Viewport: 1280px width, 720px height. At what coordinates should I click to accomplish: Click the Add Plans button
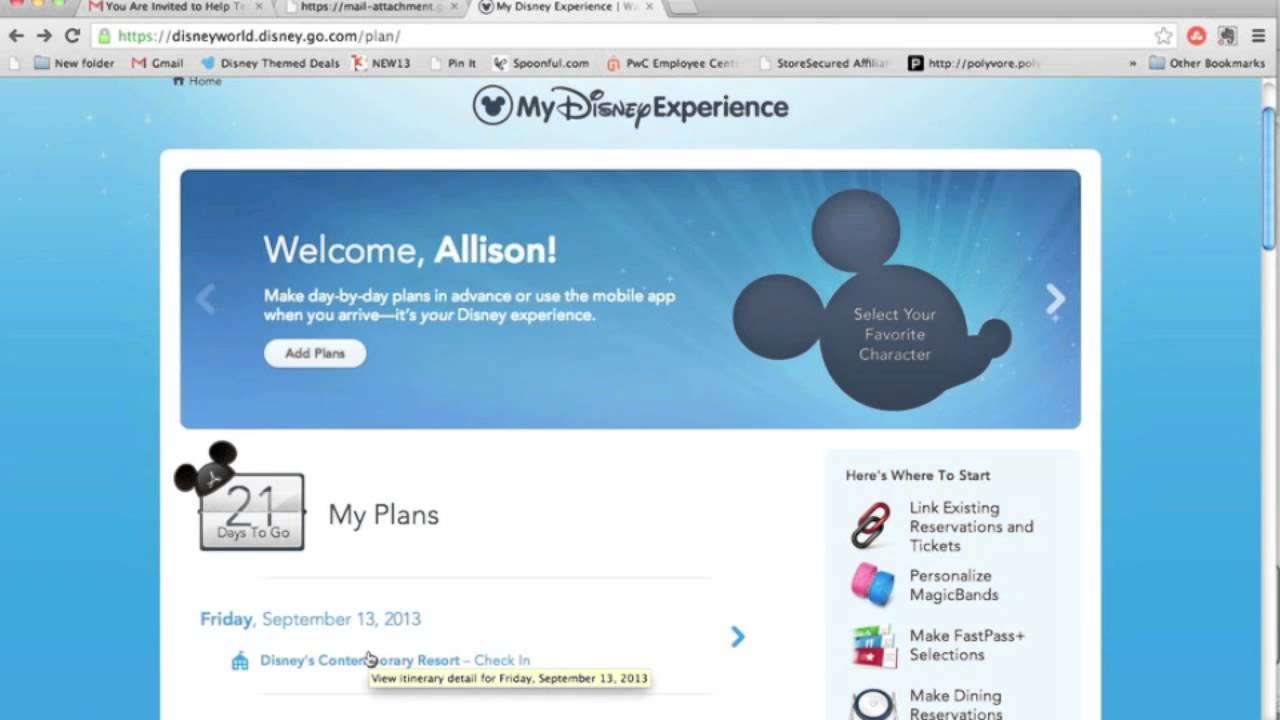click(315, 353)
